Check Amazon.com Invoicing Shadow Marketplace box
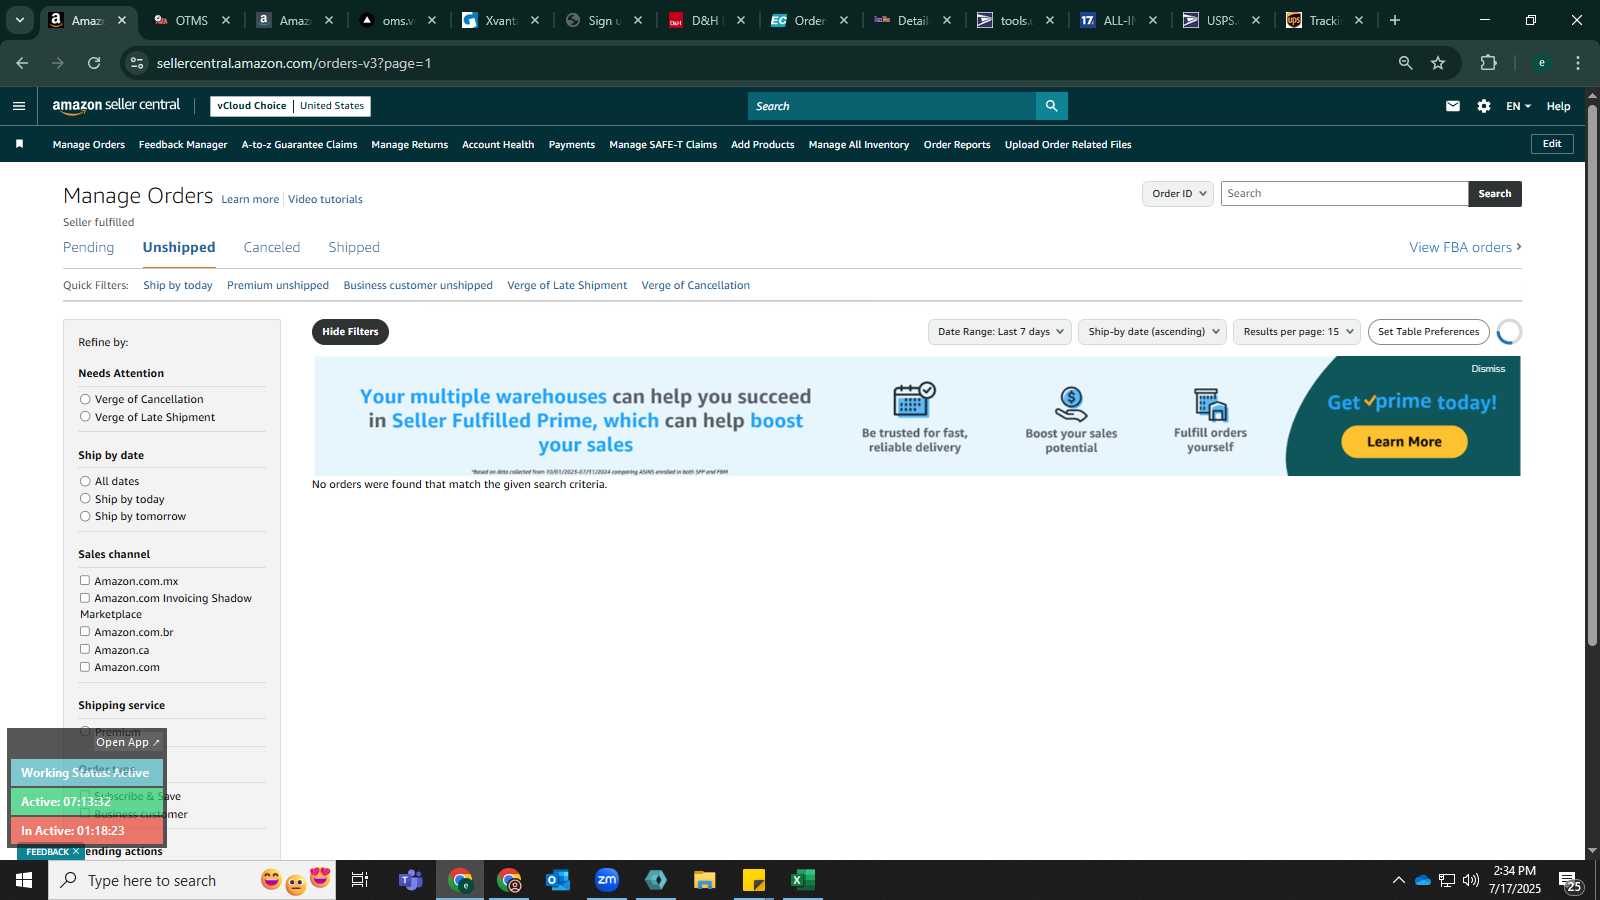1600x900 pixels. point(85,598)
